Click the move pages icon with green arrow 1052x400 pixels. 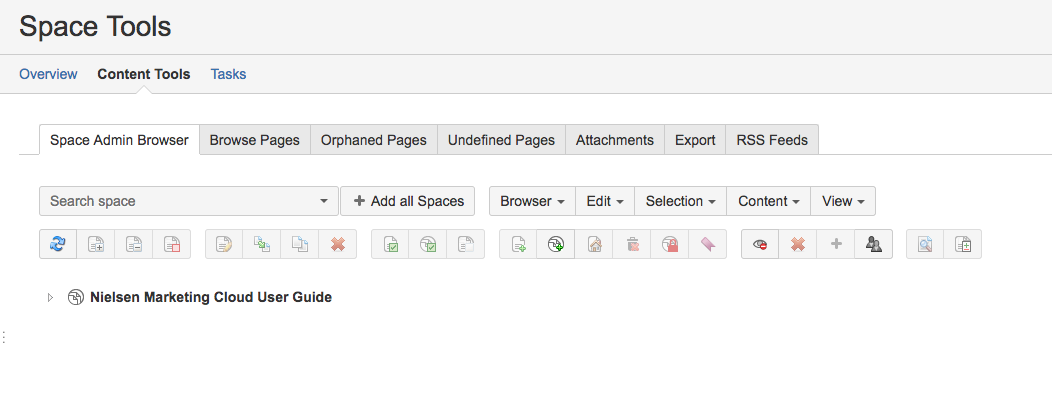[262, 244]
